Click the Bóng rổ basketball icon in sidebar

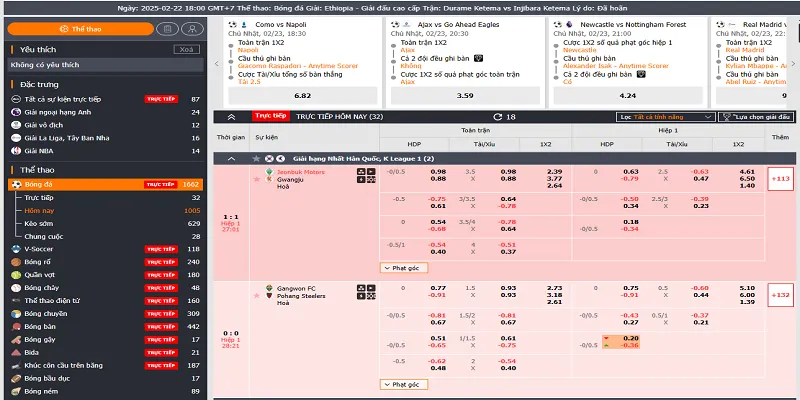16,262
